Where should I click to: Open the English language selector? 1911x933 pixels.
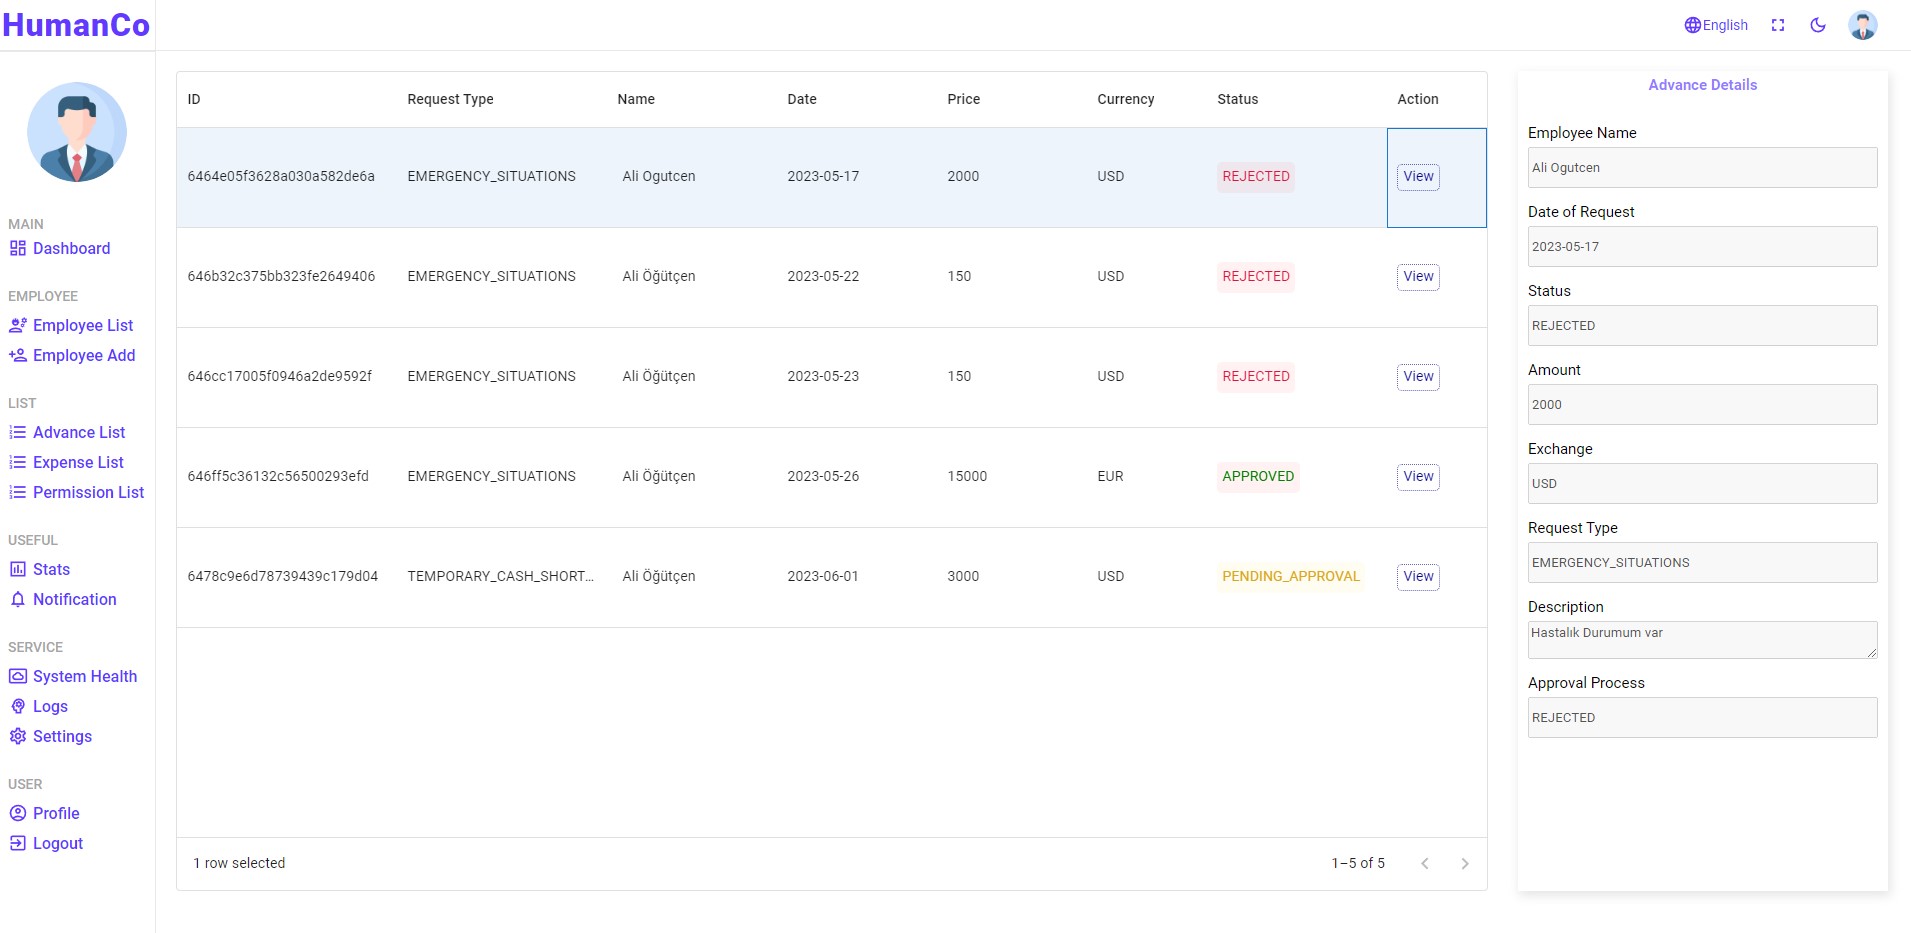tap(1716, 25)
